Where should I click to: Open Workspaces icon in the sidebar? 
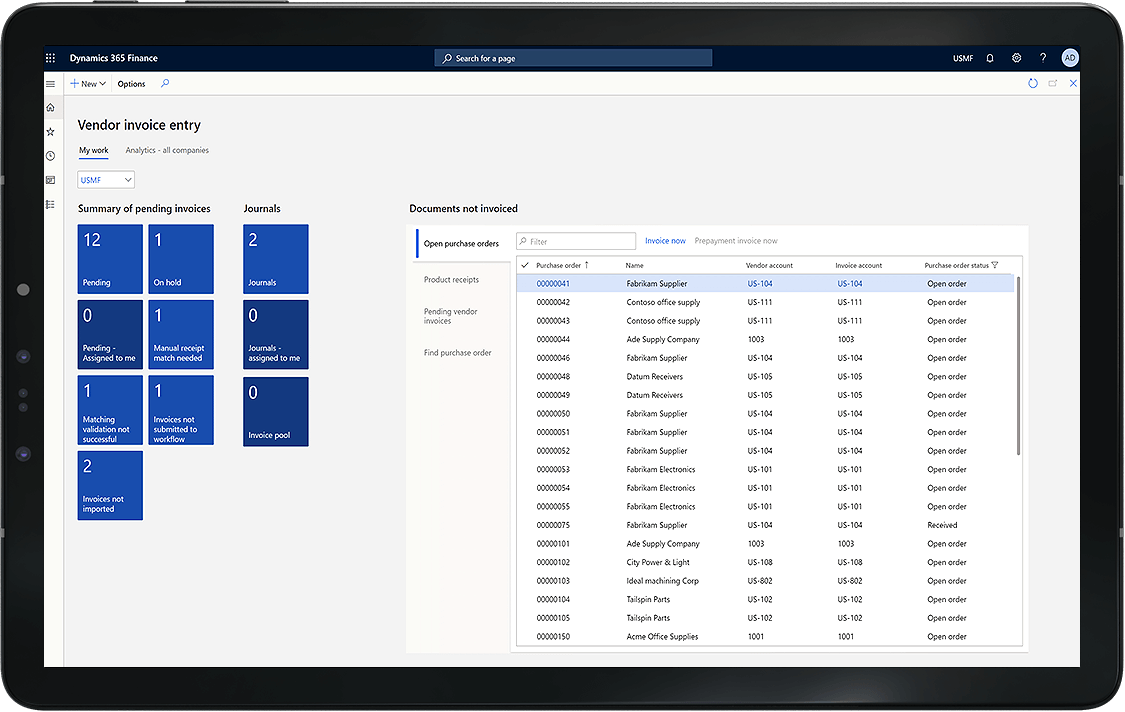(51, 180)
